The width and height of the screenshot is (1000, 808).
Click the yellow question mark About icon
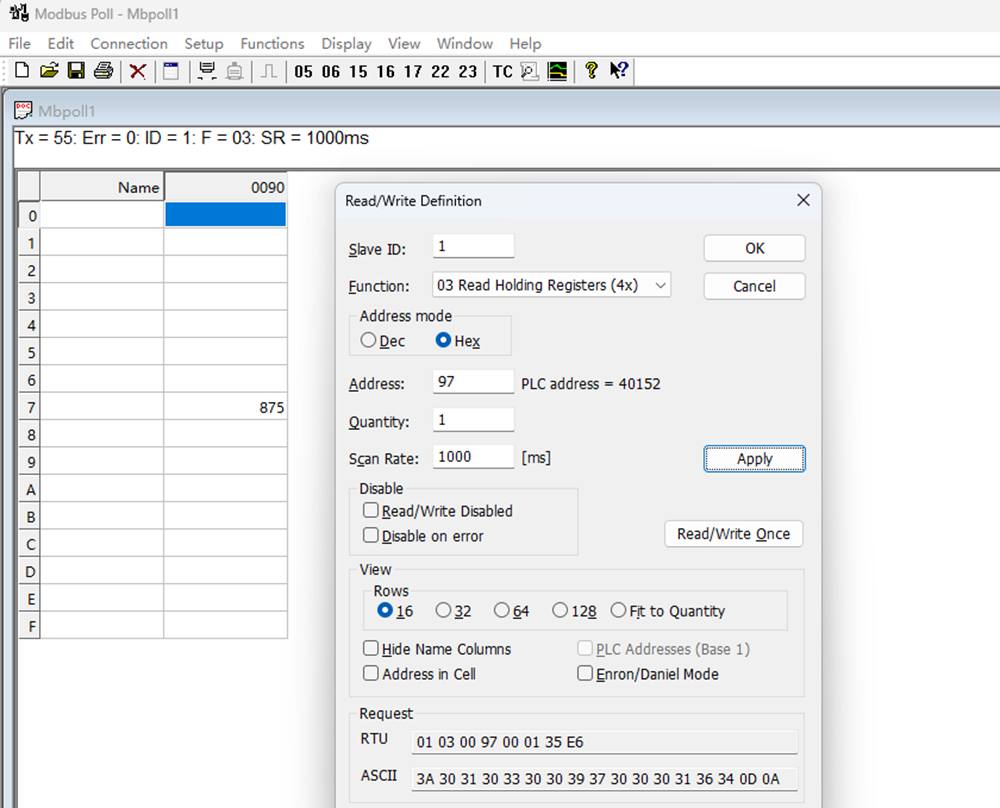591,70
